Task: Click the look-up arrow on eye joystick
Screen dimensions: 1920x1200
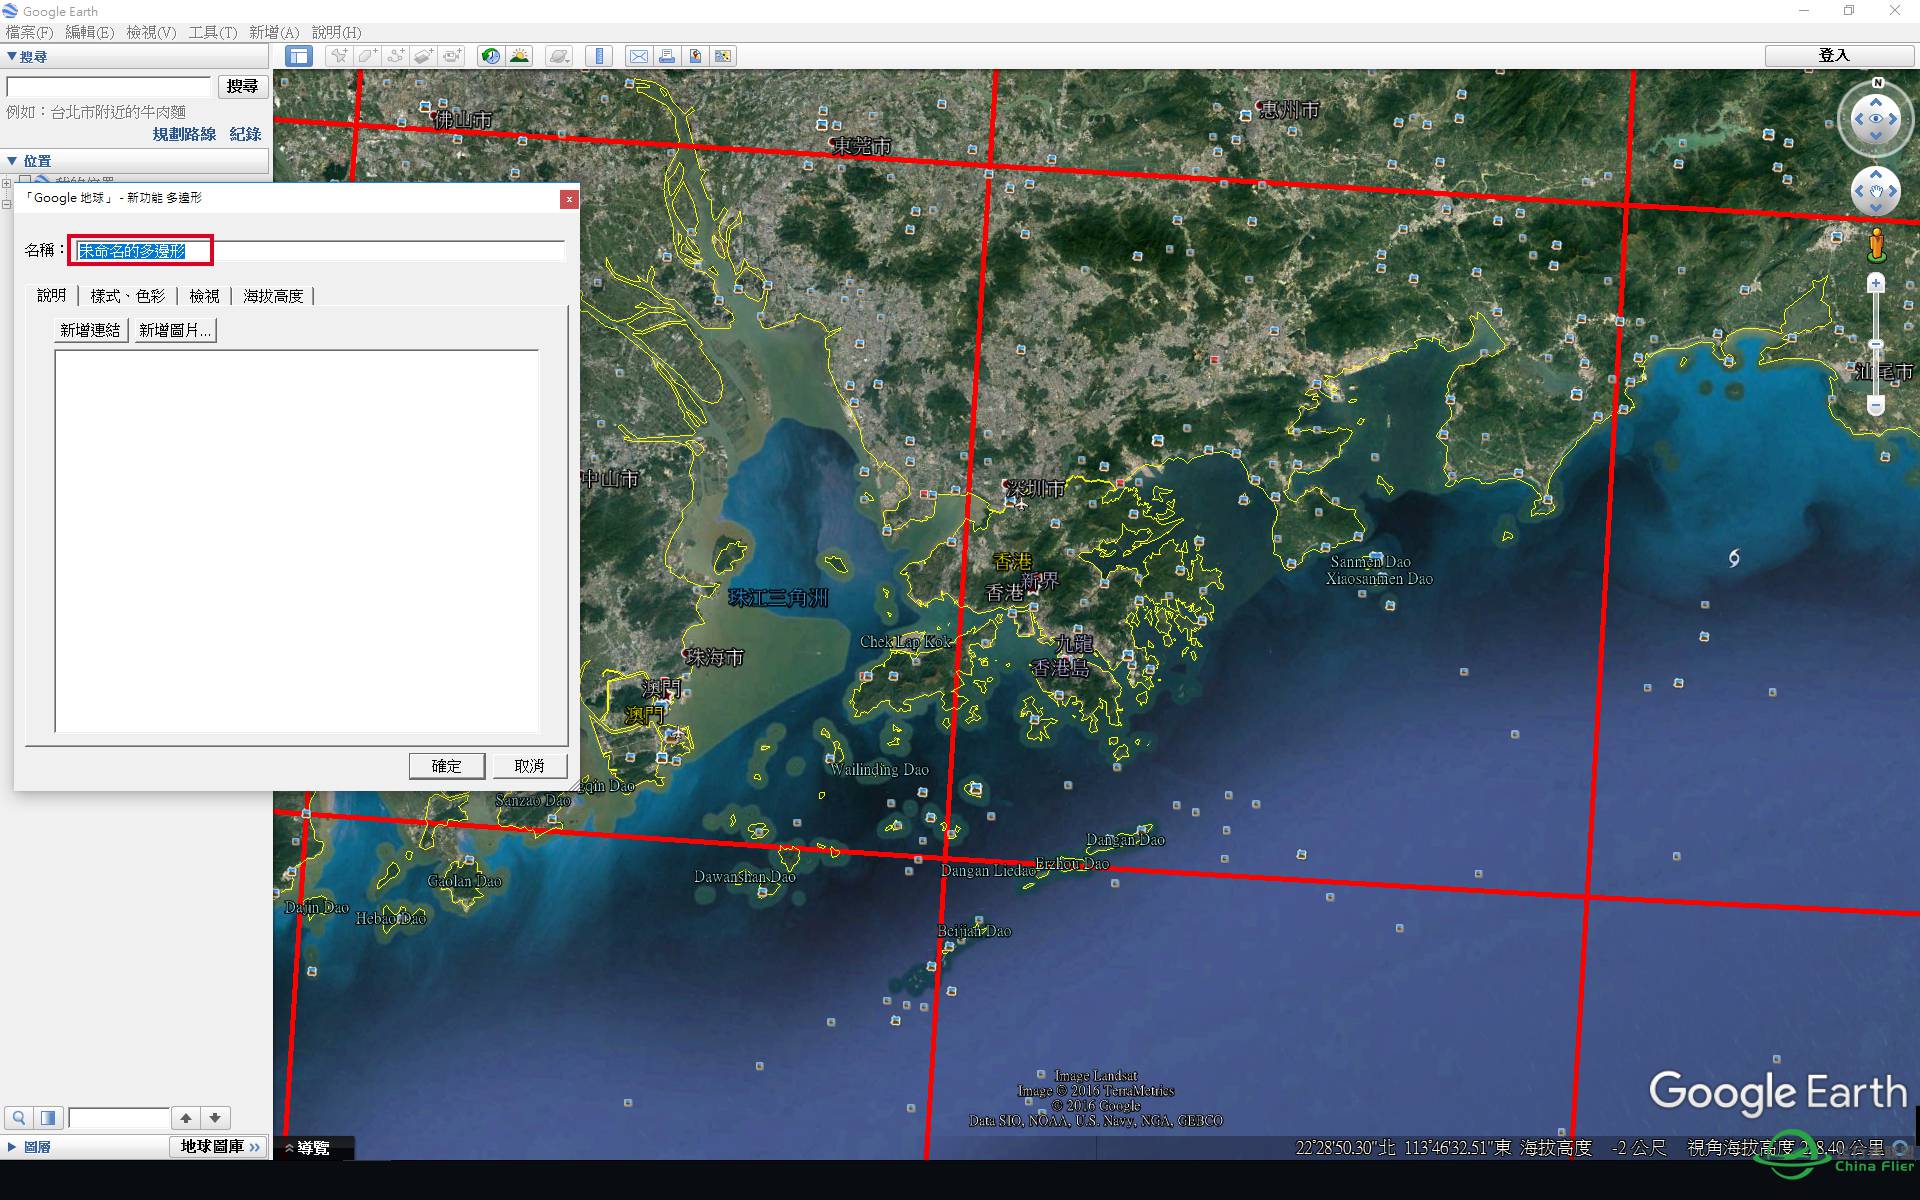Action: (x=1876, y=102)
